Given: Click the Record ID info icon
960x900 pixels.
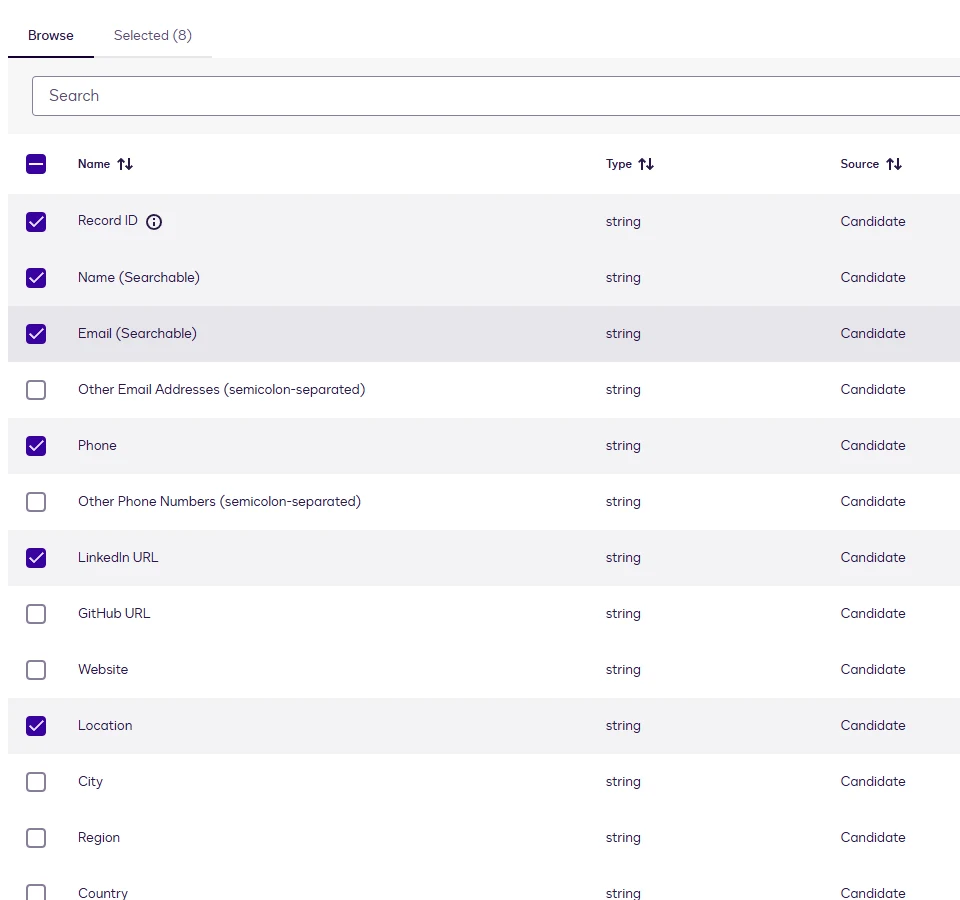Looking at the screenshot, I should pyautogui.click(x=154, y=222).
